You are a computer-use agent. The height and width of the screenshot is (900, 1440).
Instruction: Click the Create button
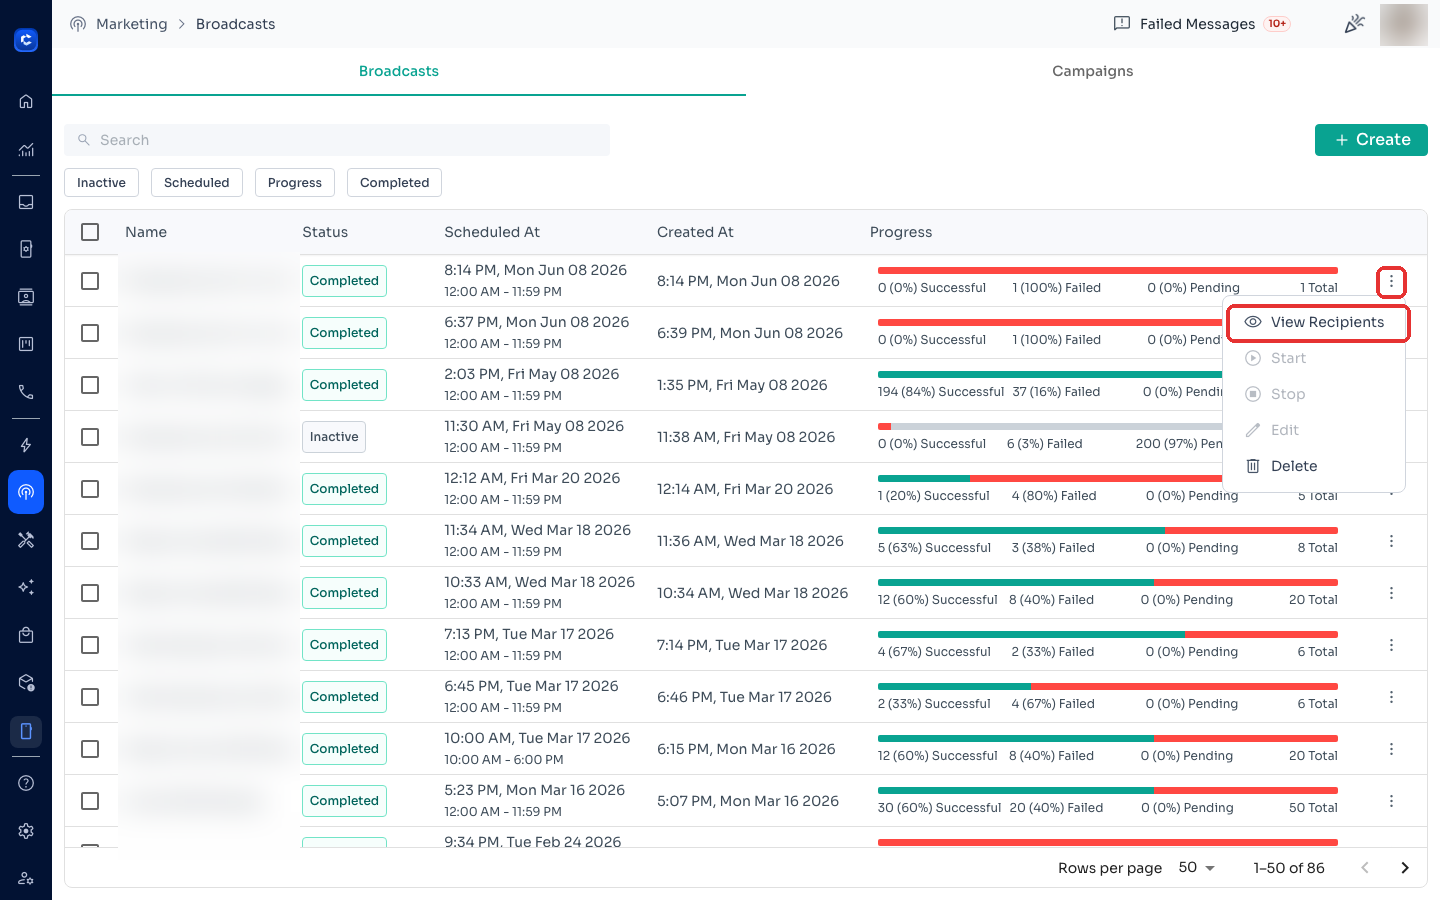[1371, 140]
